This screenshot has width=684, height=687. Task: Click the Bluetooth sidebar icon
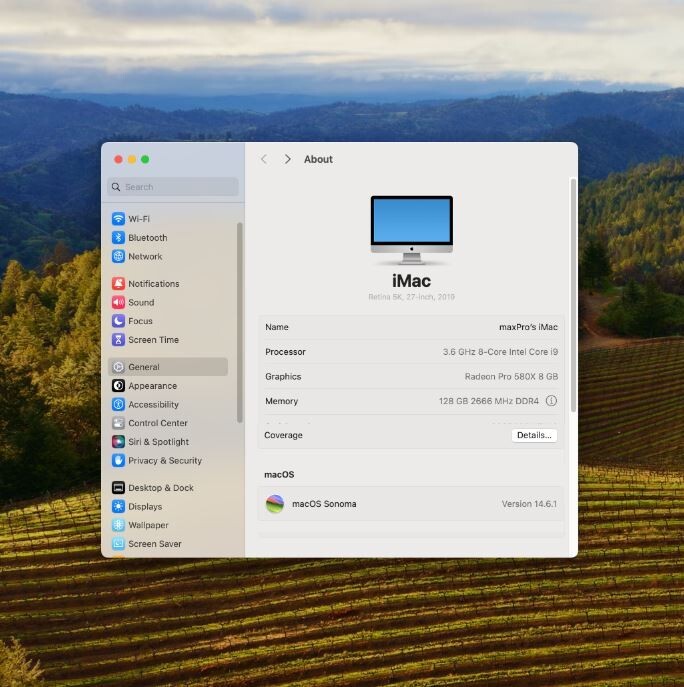118,237
